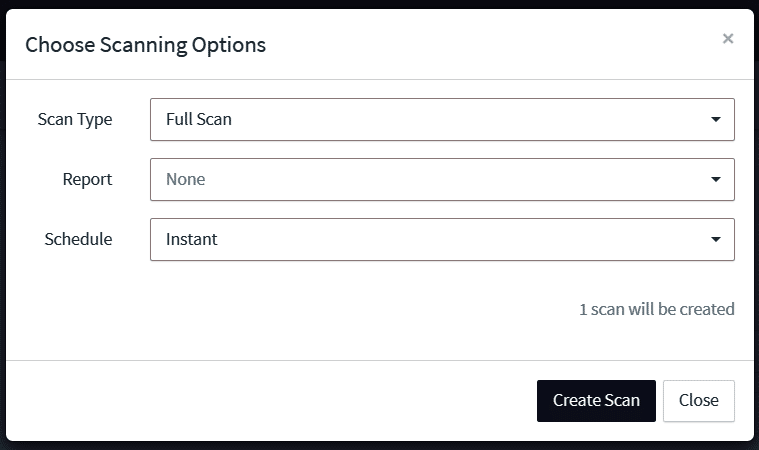The height and width of the screenshot is (450, 759).
Task: Click the 'Instant' schedule value text
Action: [x=192, y=239]
